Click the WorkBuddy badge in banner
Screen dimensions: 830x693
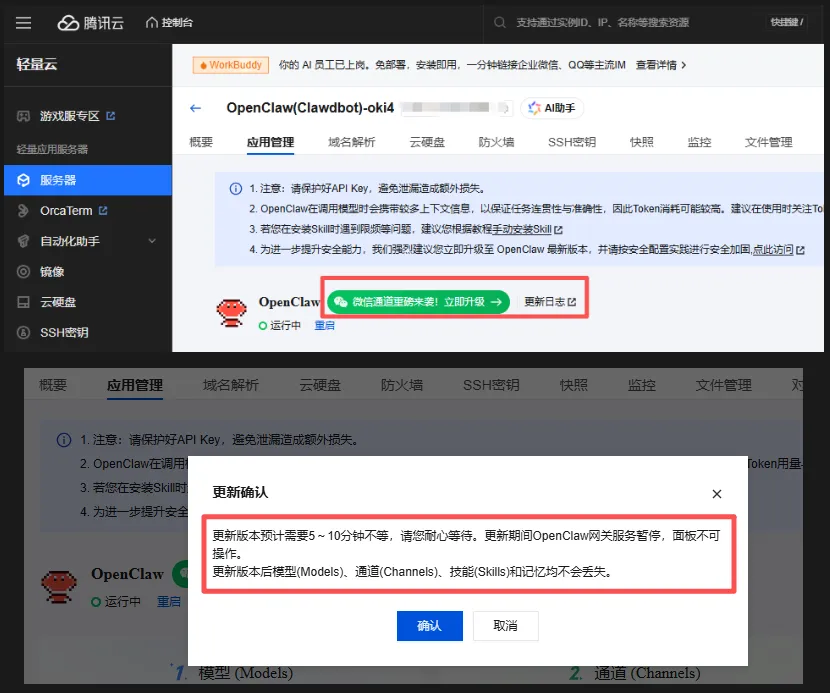(231, 65)
